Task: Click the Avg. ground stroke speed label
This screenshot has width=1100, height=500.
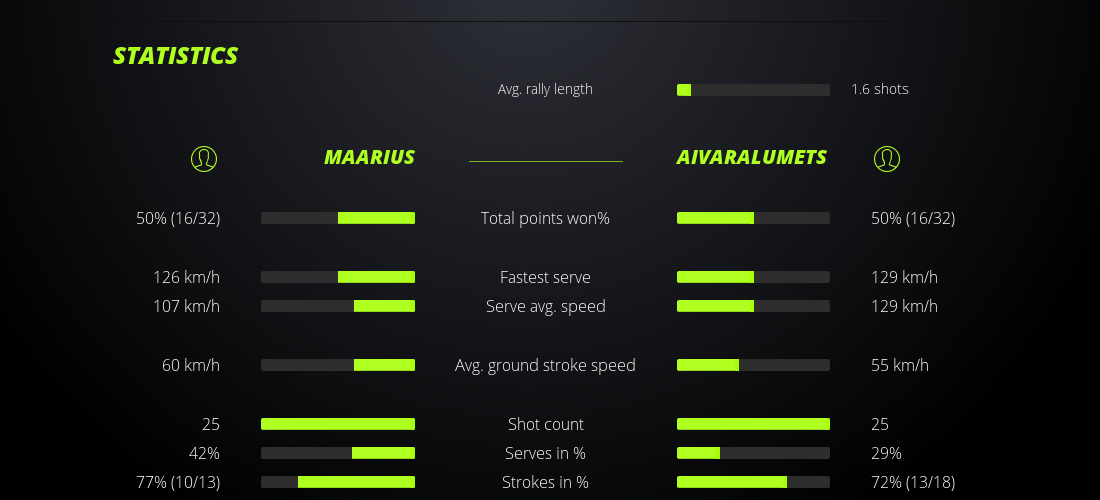Action: [545, 365]
